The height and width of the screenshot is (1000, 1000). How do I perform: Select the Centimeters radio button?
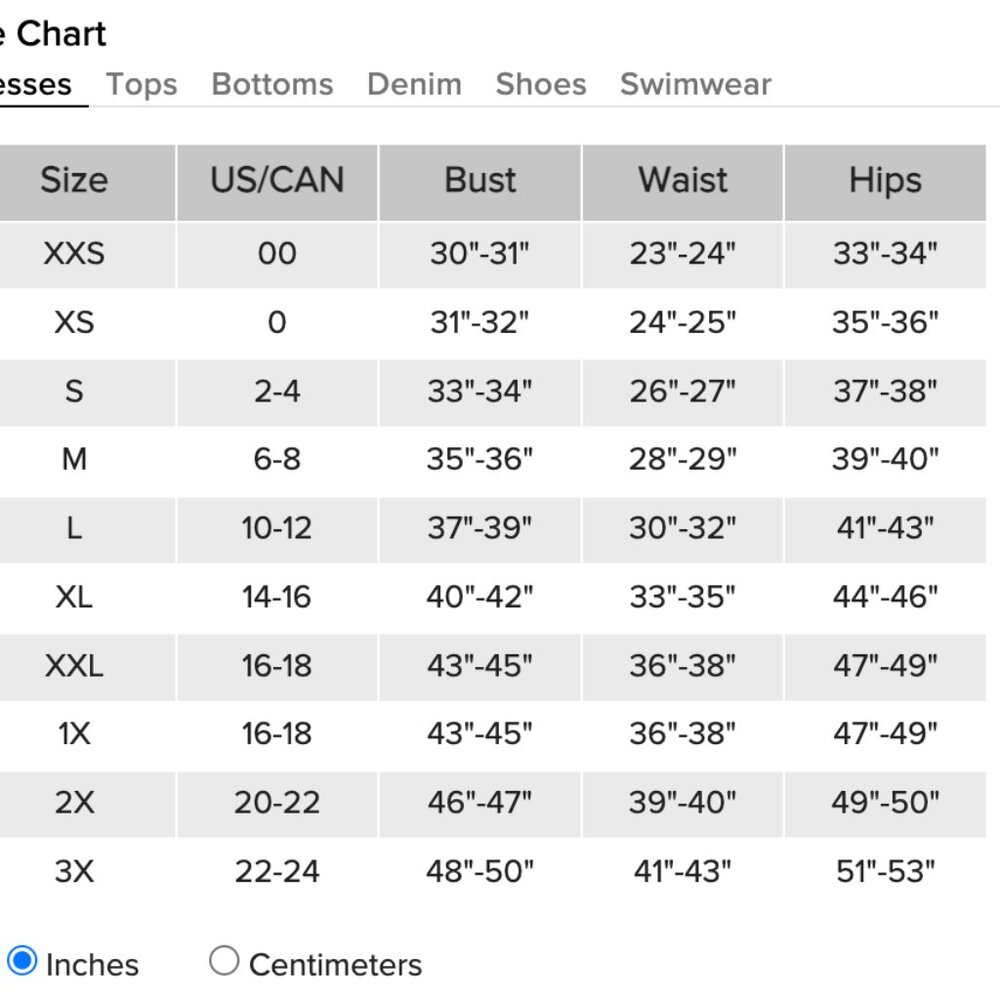pyautogui.click(x=224, y=962)
